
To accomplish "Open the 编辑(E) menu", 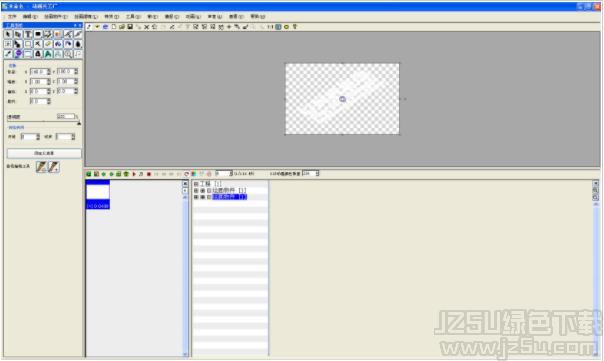I will coord(30,17).
